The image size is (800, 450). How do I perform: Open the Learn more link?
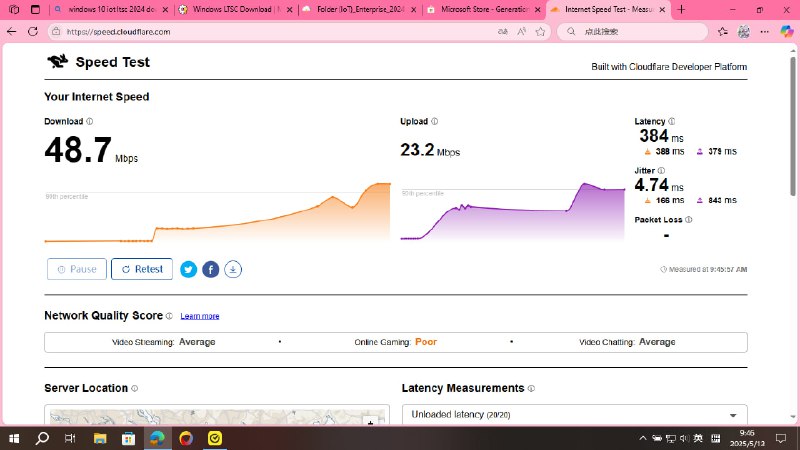click(x=199, y=316)
